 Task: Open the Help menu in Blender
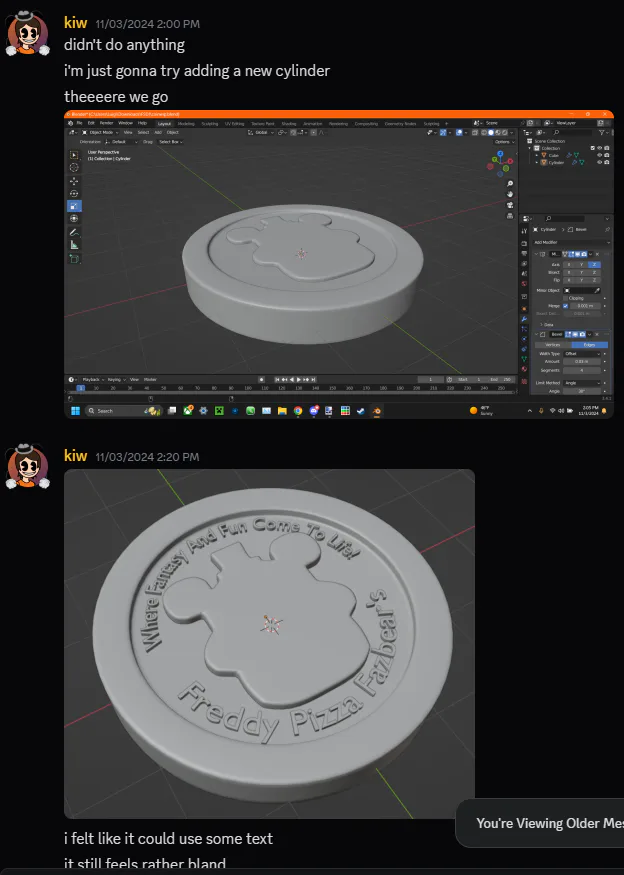point(142,123)
